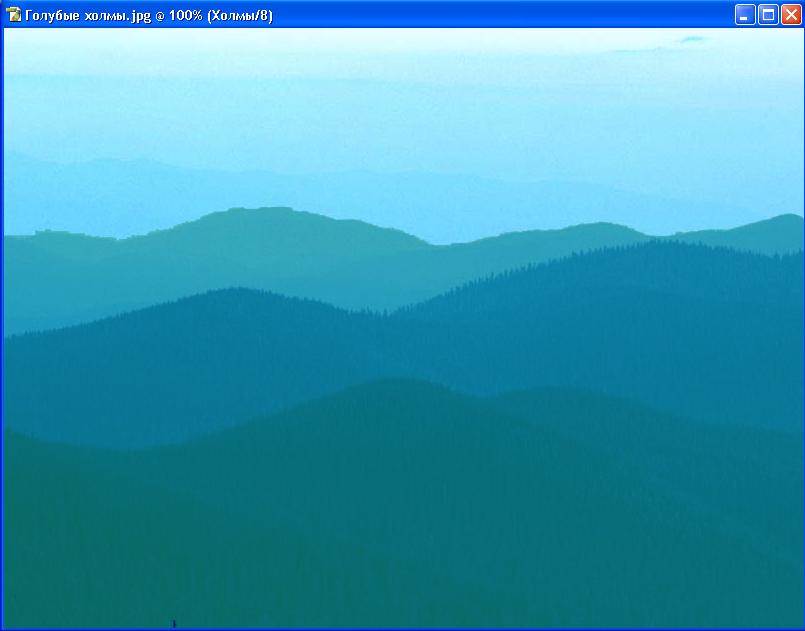Click the document icon in the title bar
805x631 pixels.
(x=13, y=15)
